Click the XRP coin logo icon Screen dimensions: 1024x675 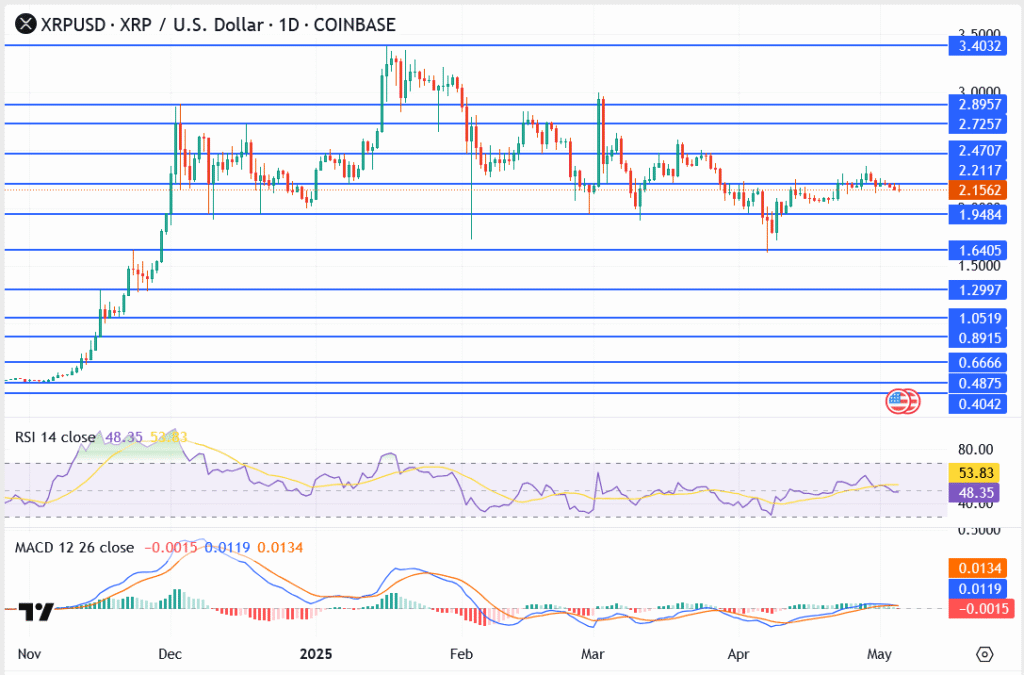tap(21, 23)
